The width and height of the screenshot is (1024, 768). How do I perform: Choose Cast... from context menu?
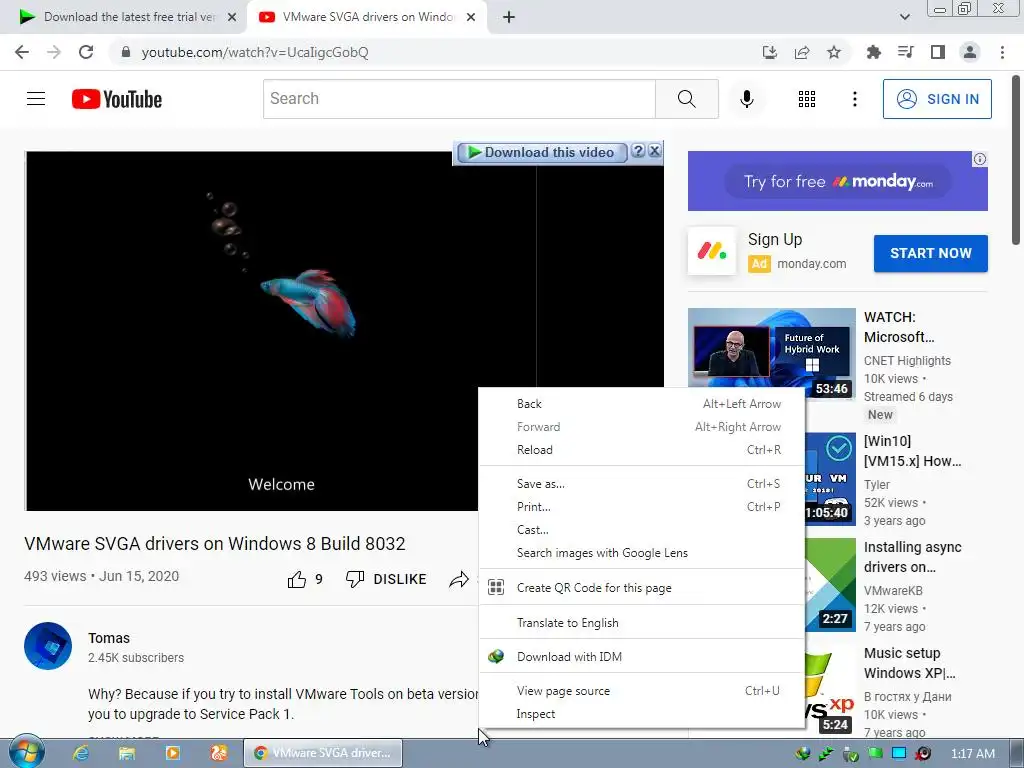pos(641,530)
